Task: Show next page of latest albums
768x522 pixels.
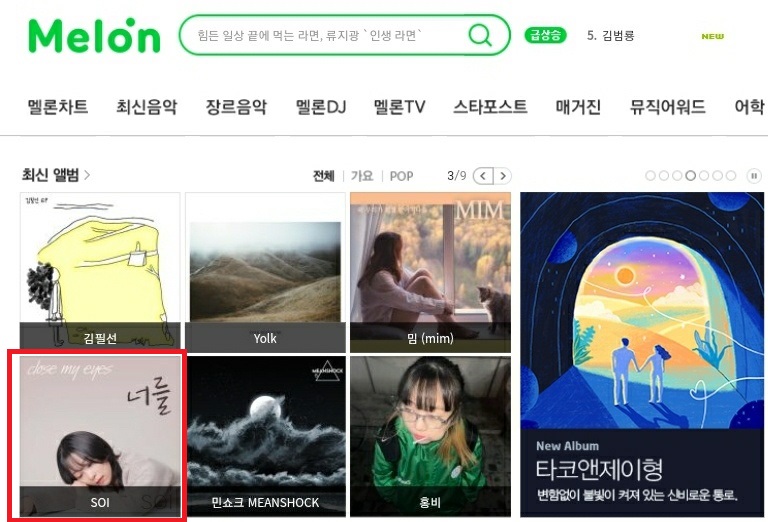Action: [503, 176]
